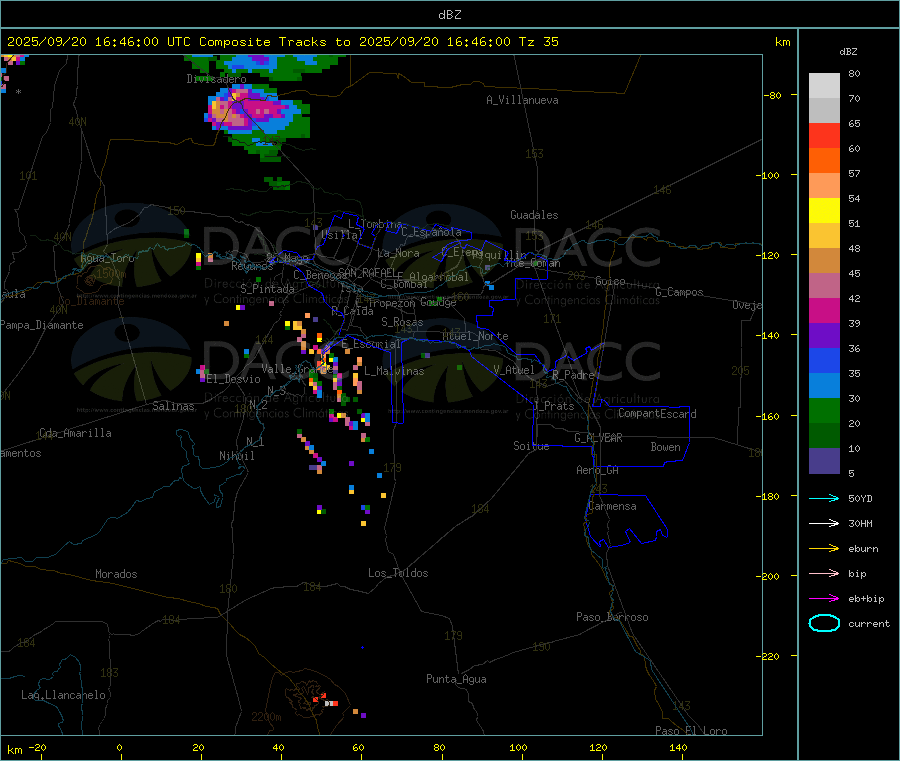The image size is (900, 761).
Task: Pick the bright yellow 51-54 dBZ swatch
Action: [824, 211]
